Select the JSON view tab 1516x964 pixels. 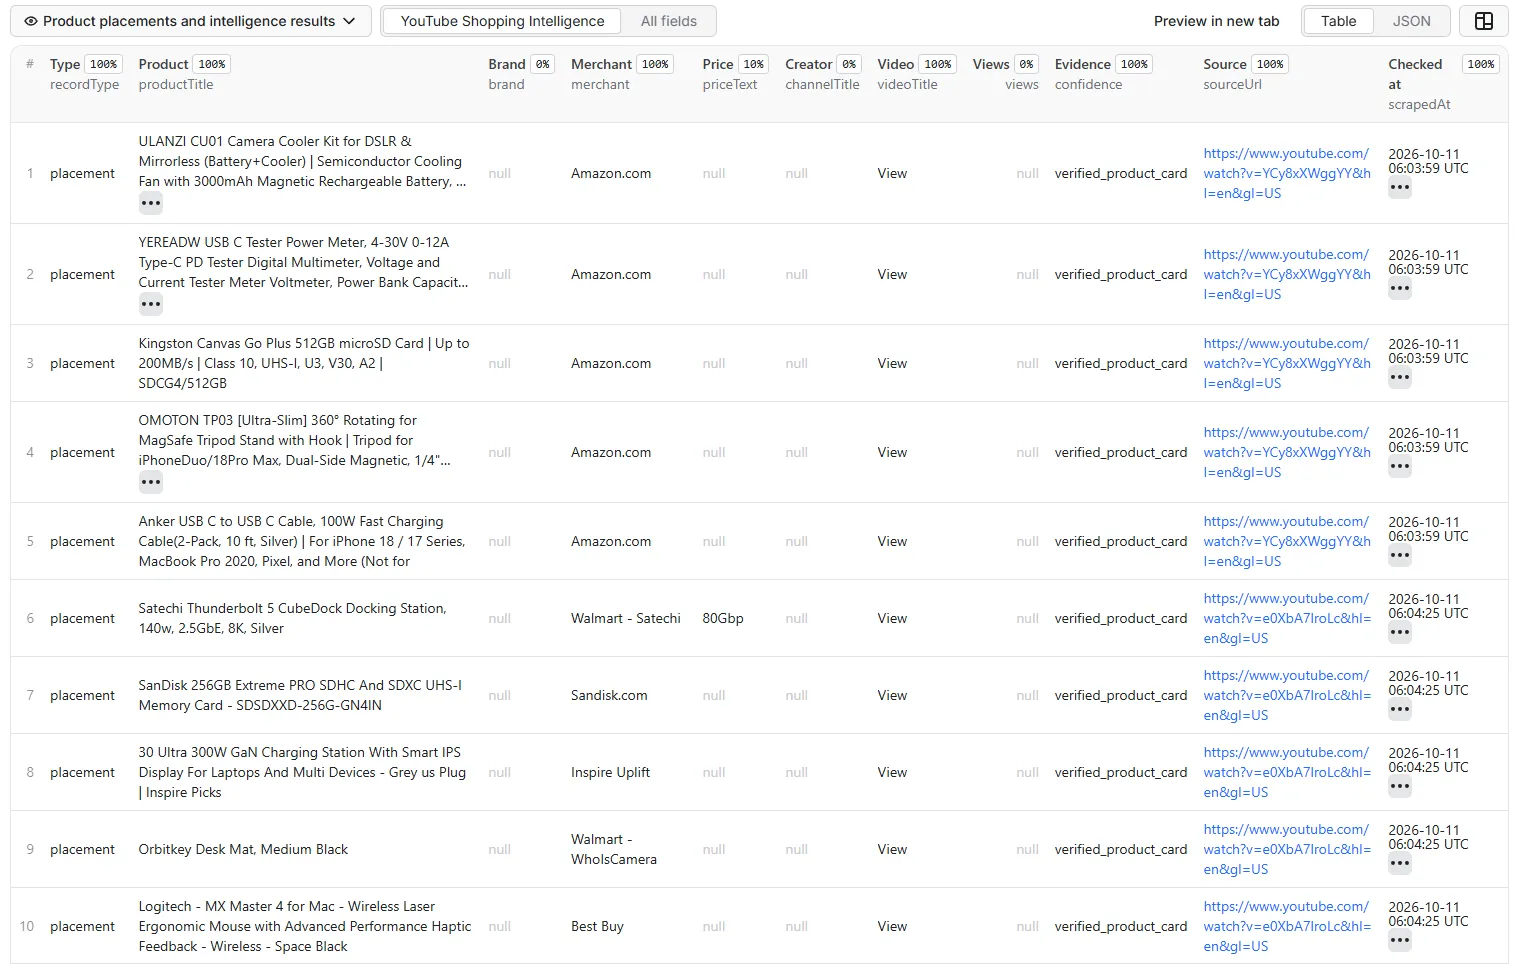coord(1411,21)
